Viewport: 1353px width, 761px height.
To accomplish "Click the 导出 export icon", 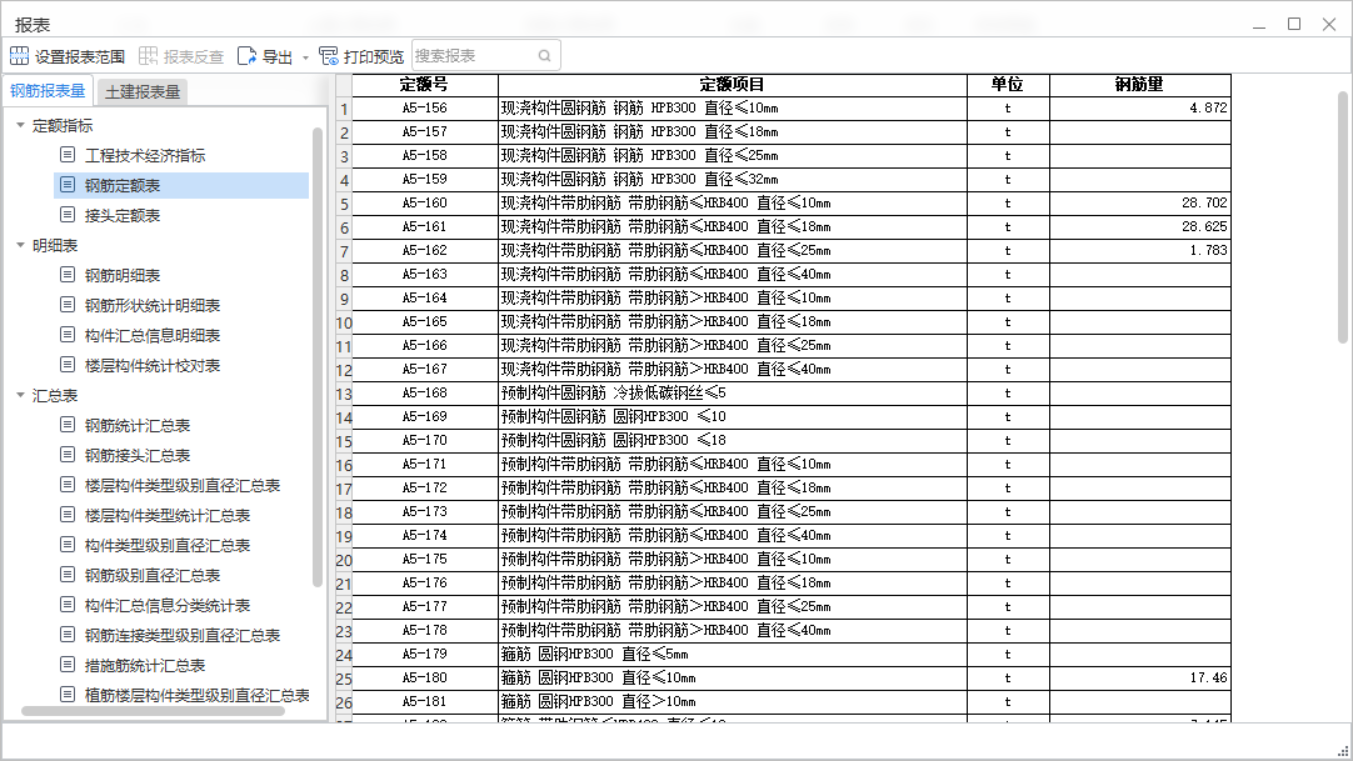I will click(x=247, y=56).
